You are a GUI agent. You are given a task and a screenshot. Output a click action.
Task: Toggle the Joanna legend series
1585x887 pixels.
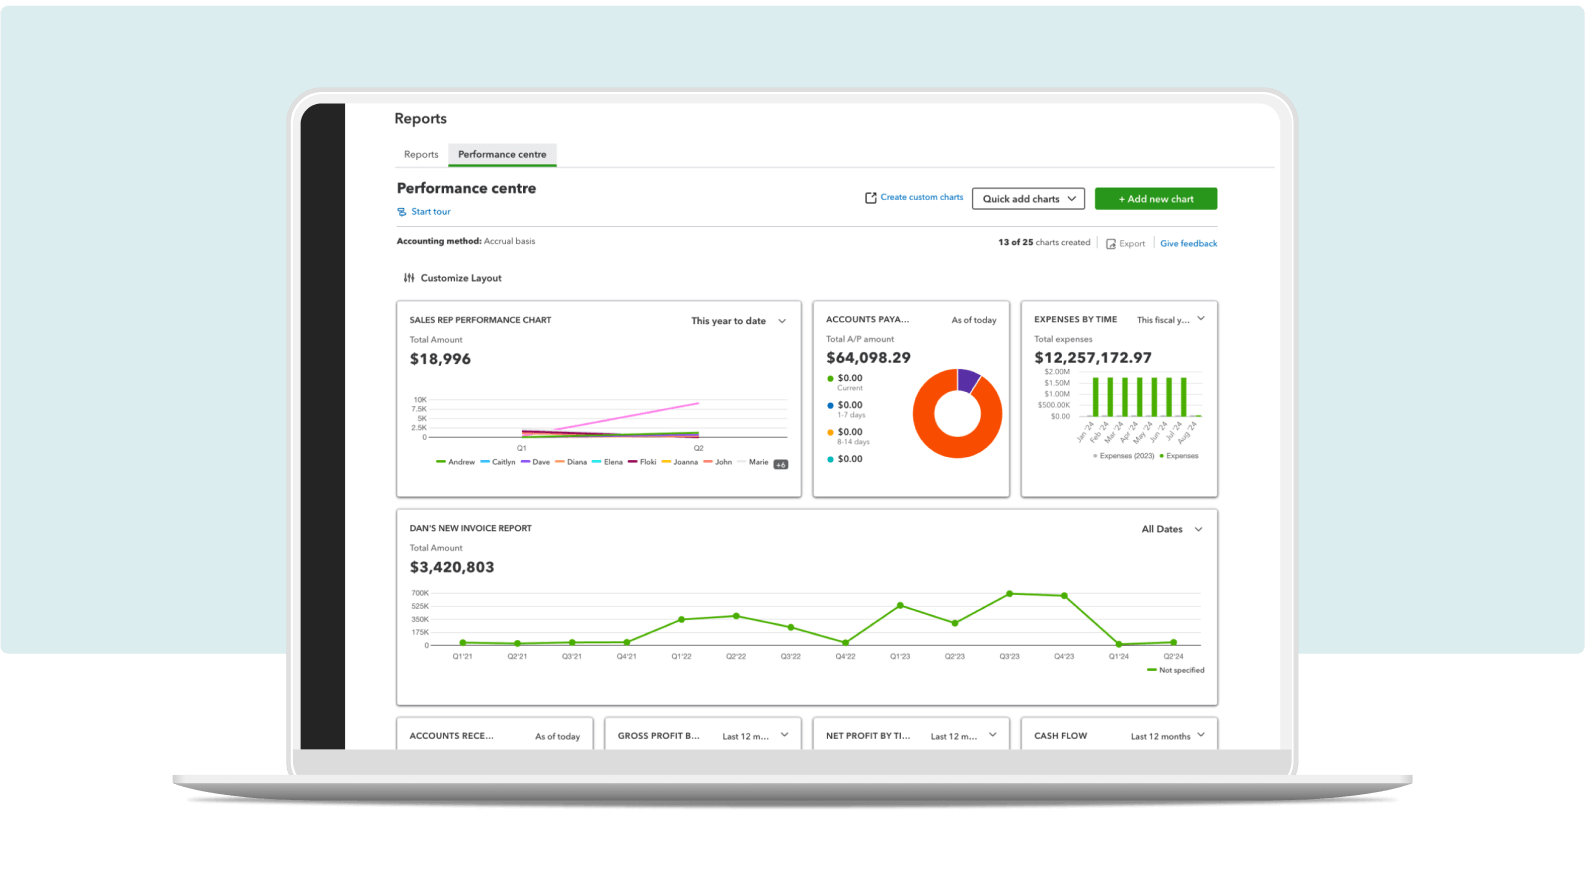coord(680,462)
